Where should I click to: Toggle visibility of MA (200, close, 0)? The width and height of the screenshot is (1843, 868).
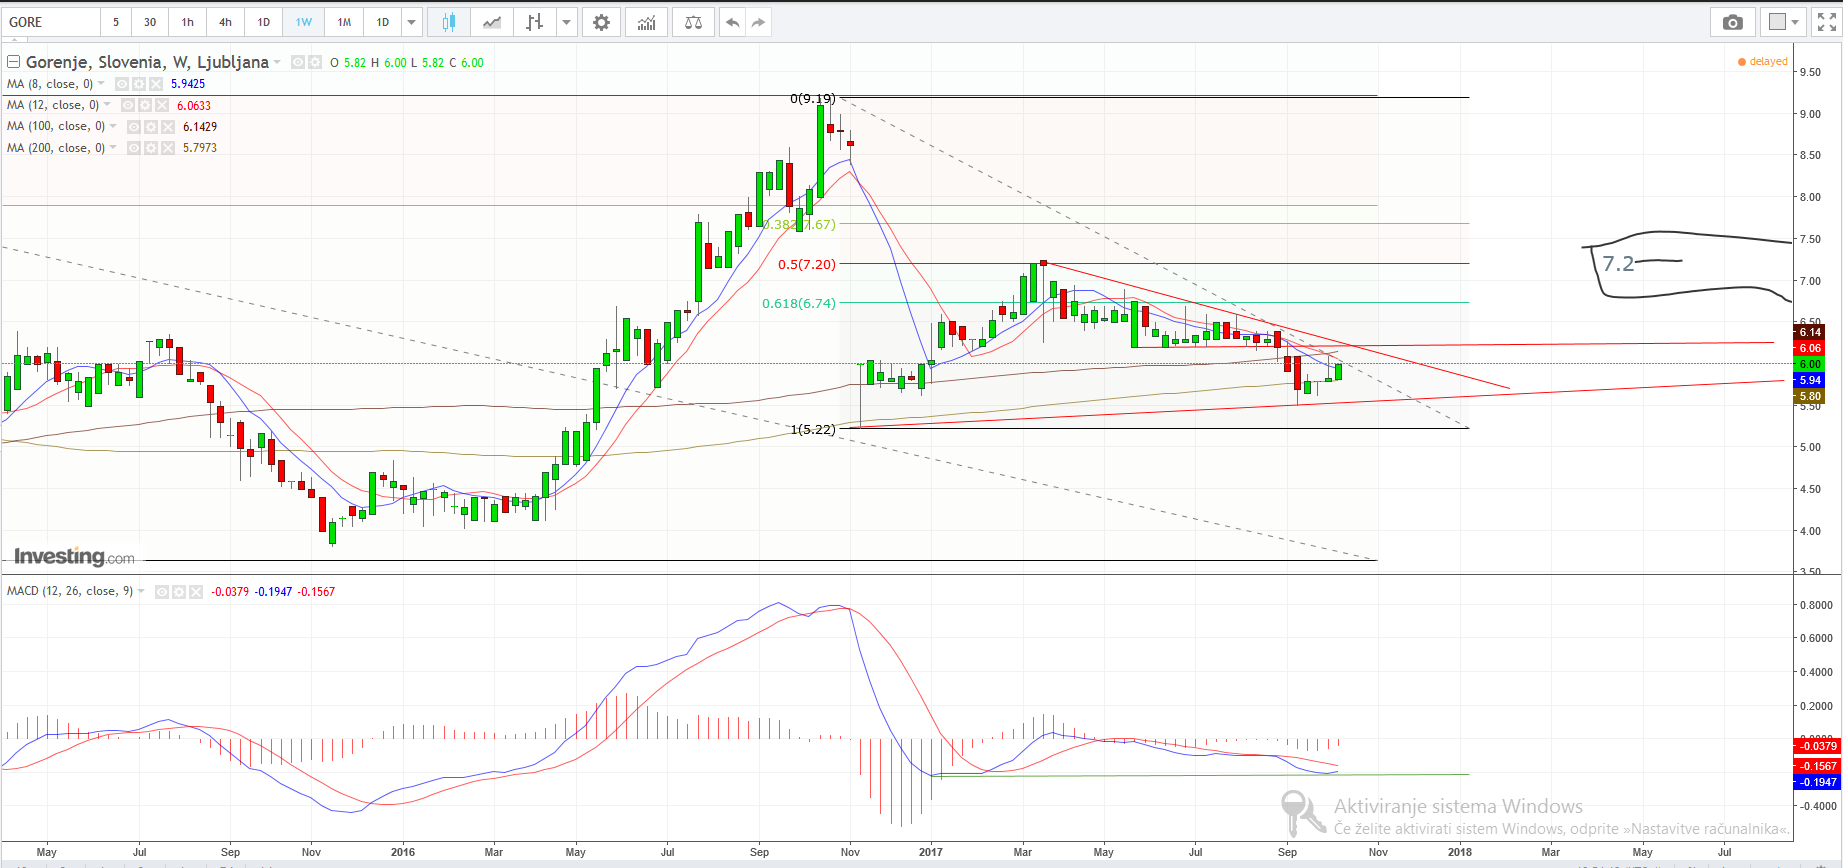(134, 148)
